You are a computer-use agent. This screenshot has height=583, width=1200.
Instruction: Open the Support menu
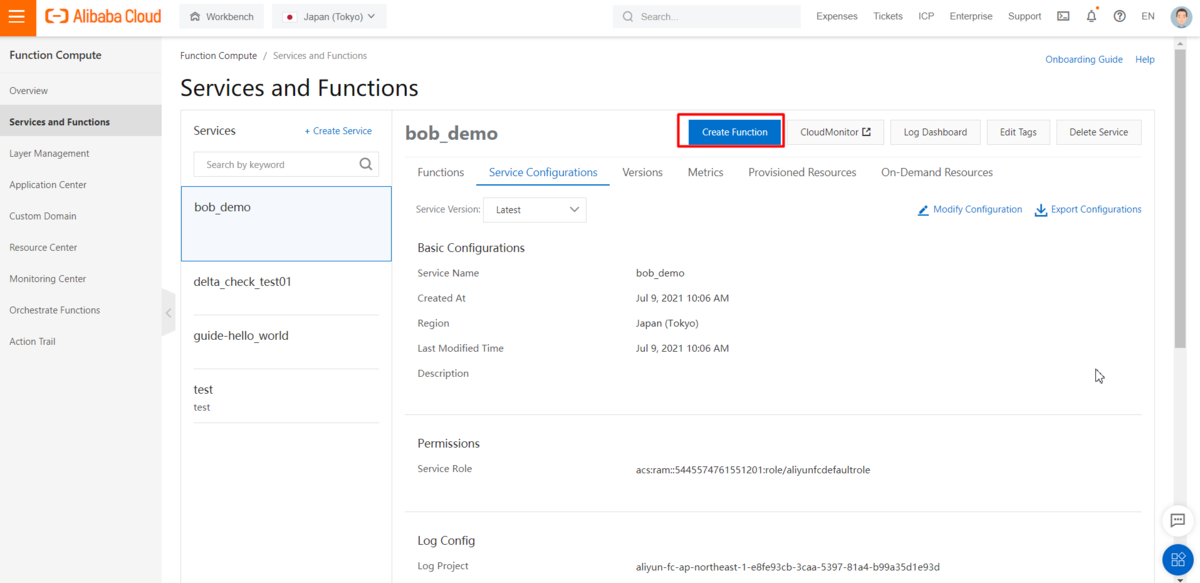1025,16
